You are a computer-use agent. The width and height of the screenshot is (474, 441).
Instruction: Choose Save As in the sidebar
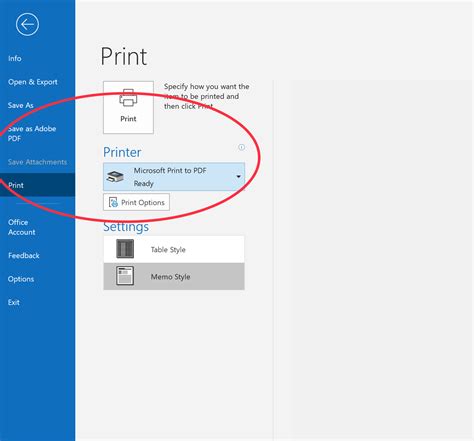[21, 105]
